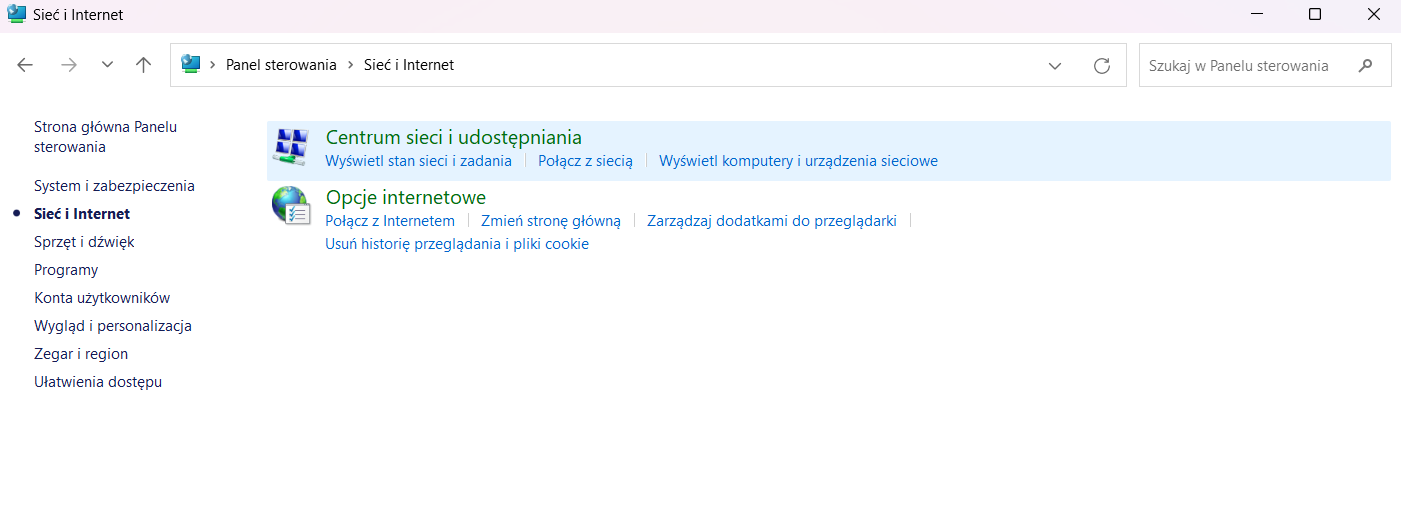Open Wyświetl komputery i urządzenia sieciowe
This screenshot has width=1401, height=523.
798,161
